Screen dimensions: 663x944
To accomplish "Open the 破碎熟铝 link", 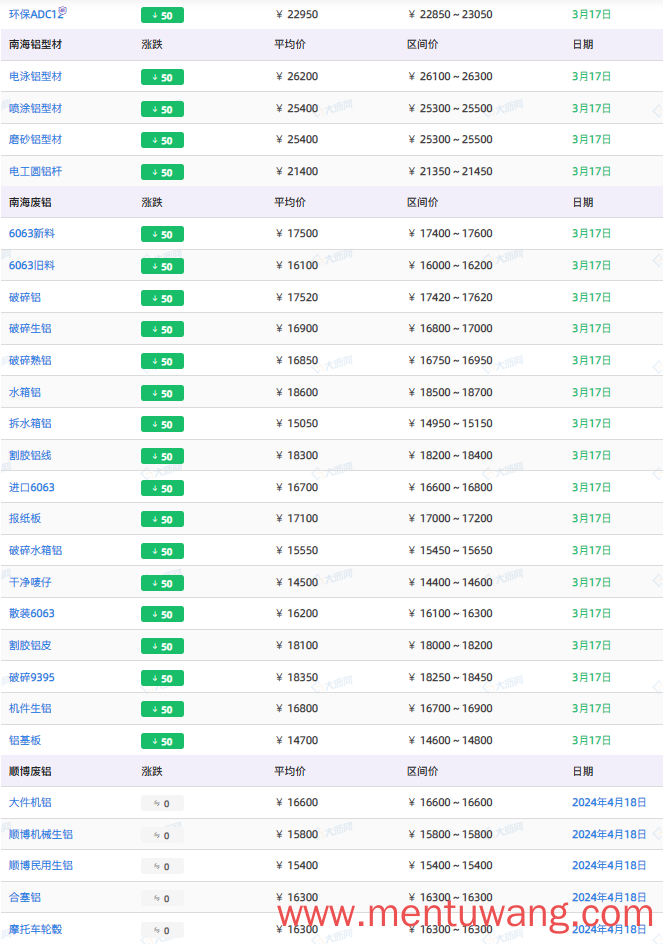I will click(x=30, y=361).
